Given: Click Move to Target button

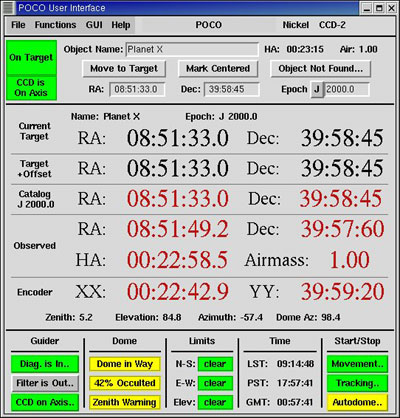Looking at the screenshot, I should click(x=124, y=69).
